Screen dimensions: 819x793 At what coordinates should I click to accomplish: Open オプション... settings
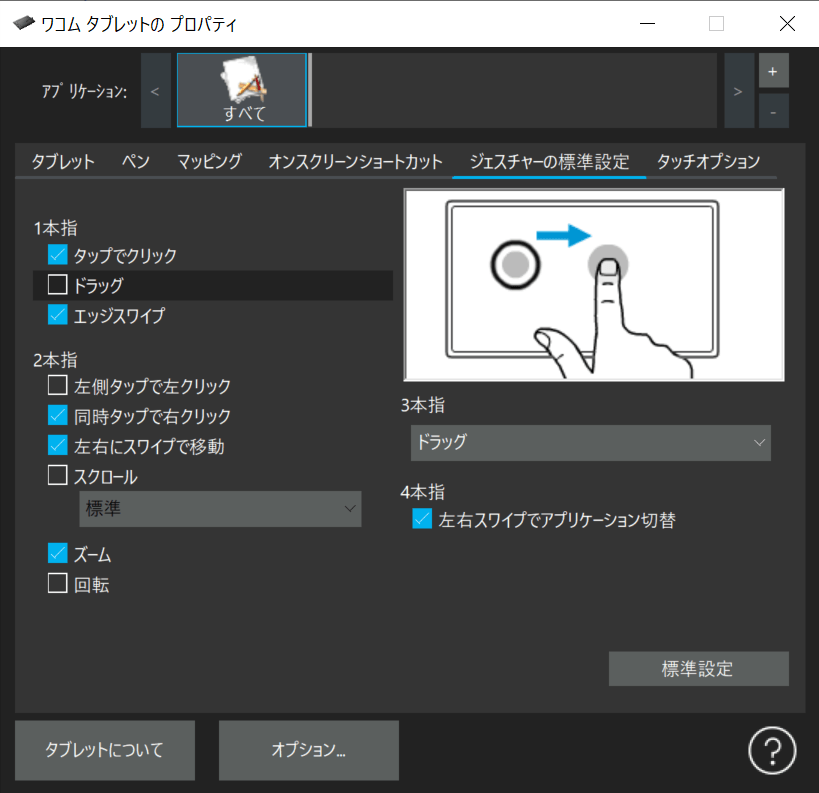coord(308,750)
